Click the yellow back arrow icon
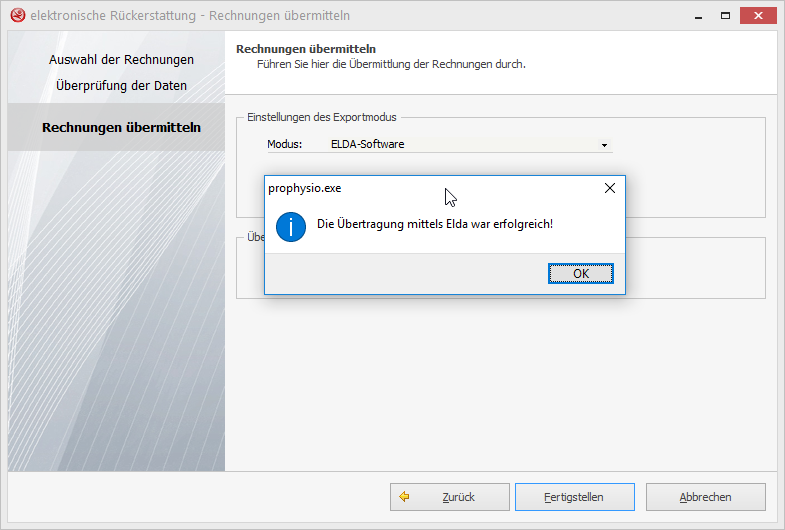The height and width of the screenshot is (530, 785). coord(404,497)
